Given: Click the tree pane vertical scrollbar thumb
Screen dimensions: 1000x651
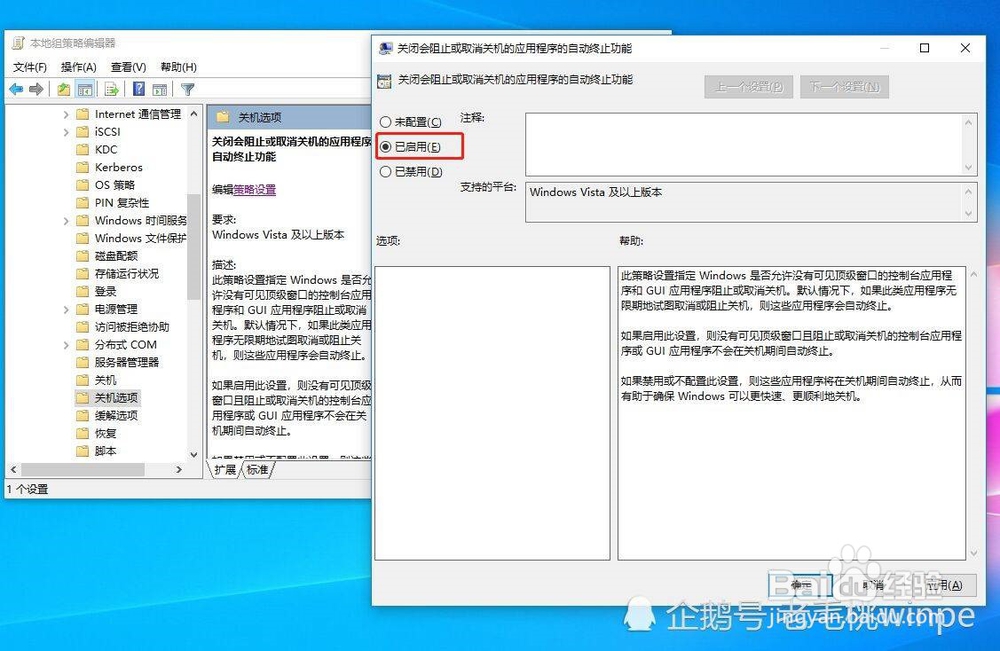Looking at the screenshot, I should (x=194, y=246).
